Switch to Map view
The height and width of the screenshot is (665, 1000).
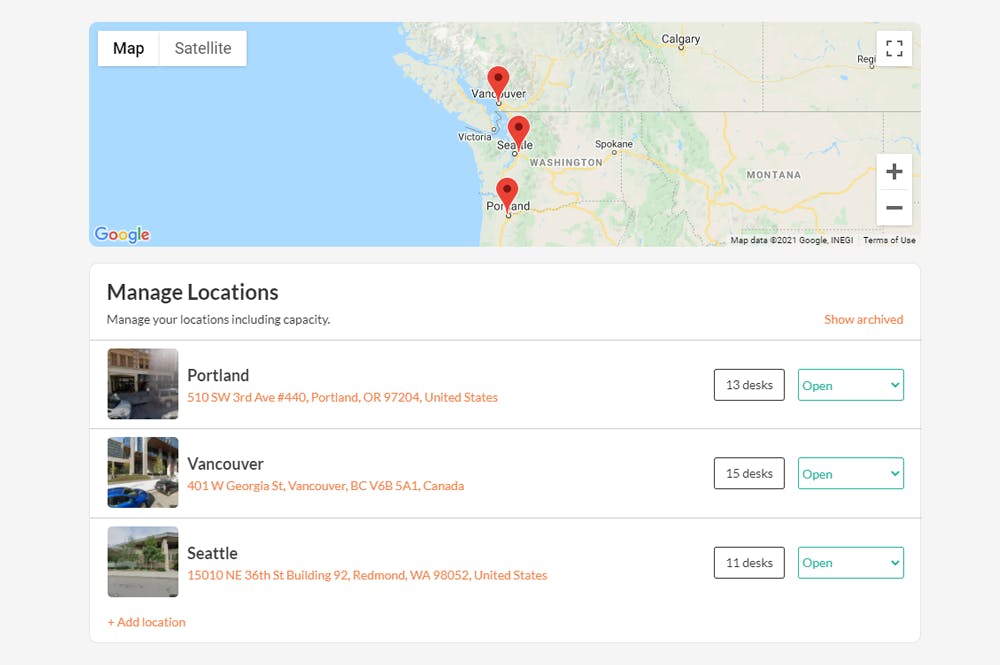128,48
